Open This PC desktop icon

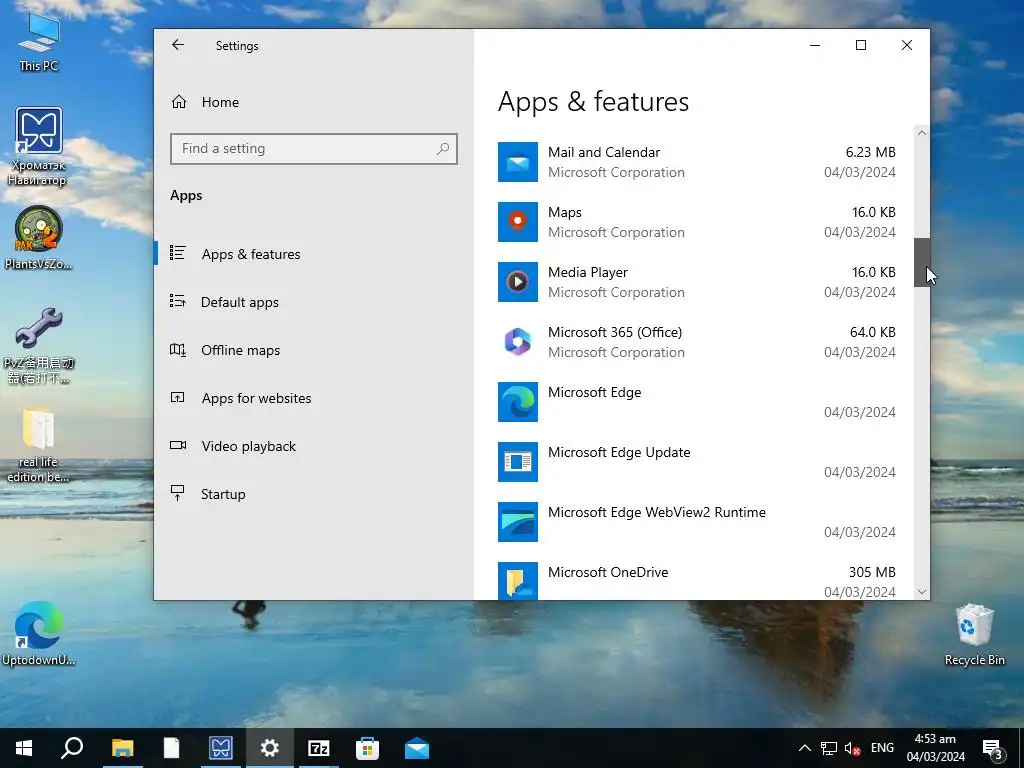pos(38,42)
